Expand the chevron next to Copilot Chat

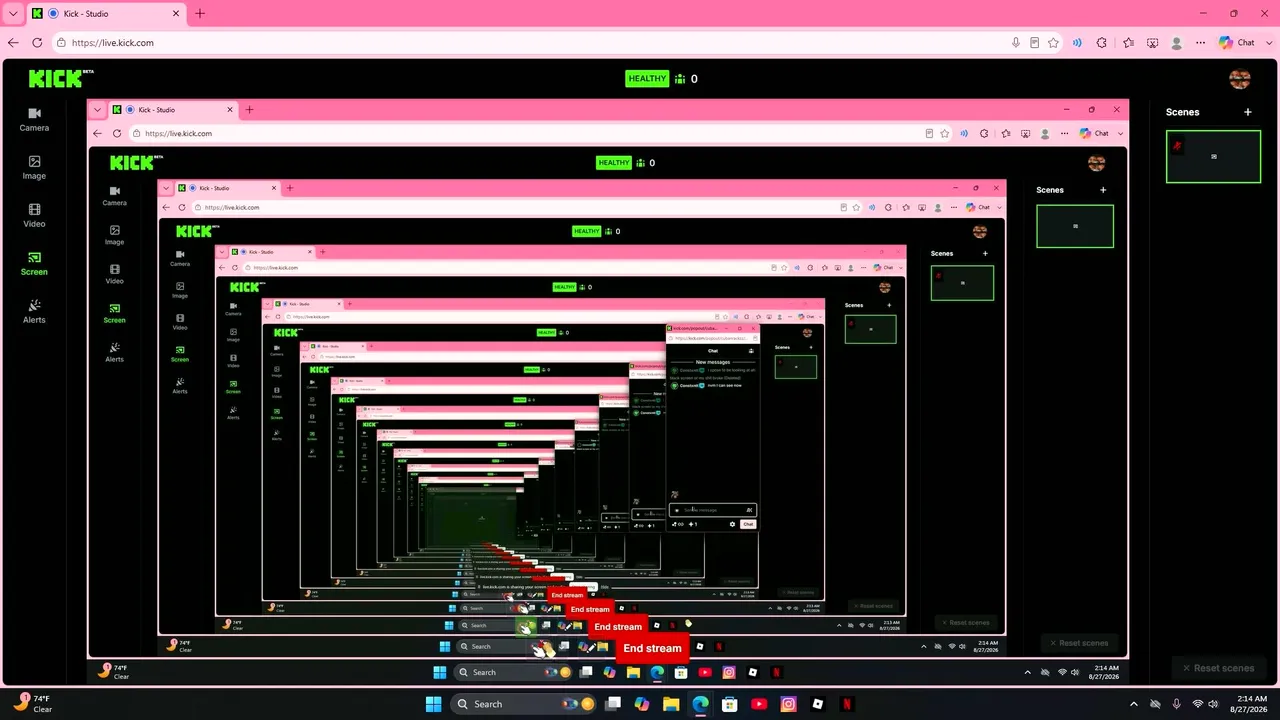[x=1268, y=43]
